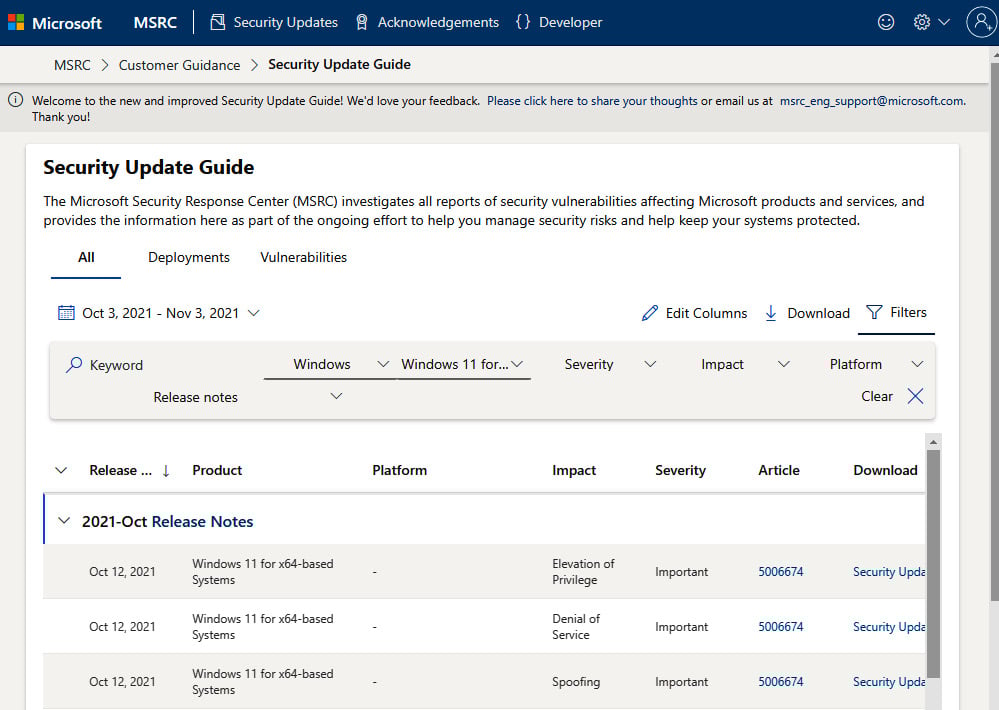Click the table vertical scrollbar thumb
Image resolution: width=999 pixels, height=710 pixels.
click(x=933, y=564)
